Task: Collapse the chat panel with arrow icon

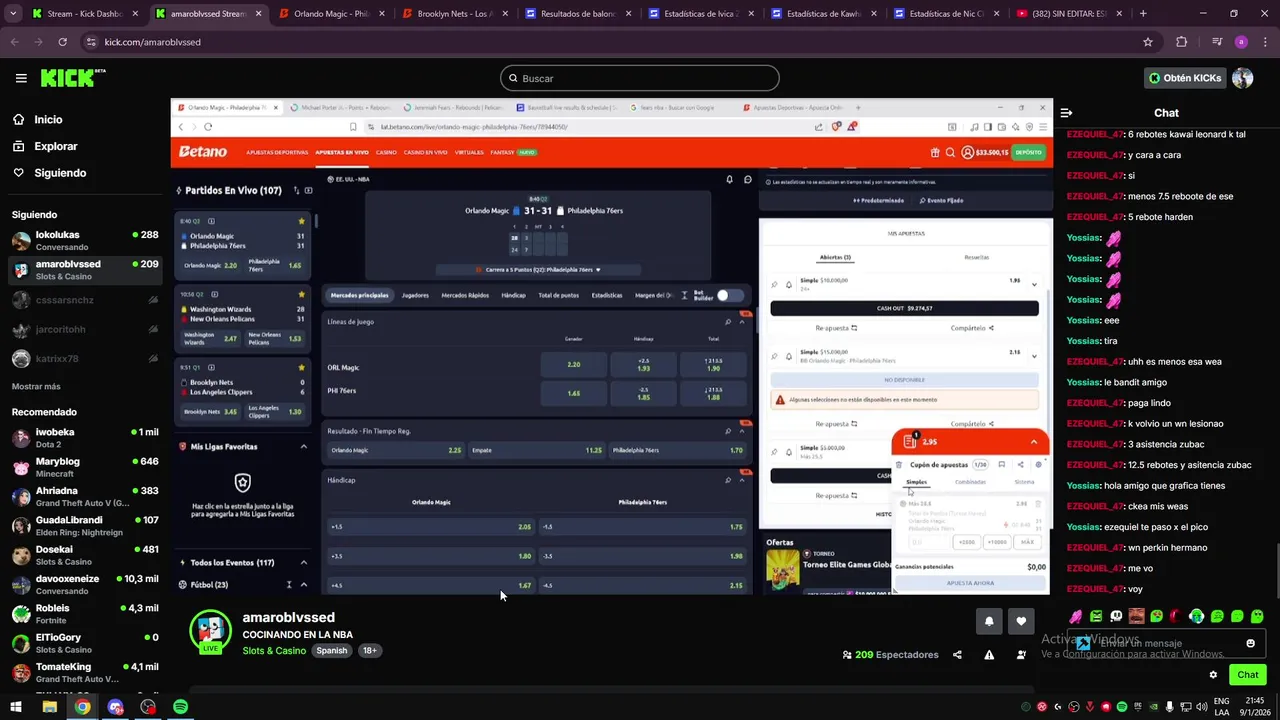Action: pos(1066,113)
